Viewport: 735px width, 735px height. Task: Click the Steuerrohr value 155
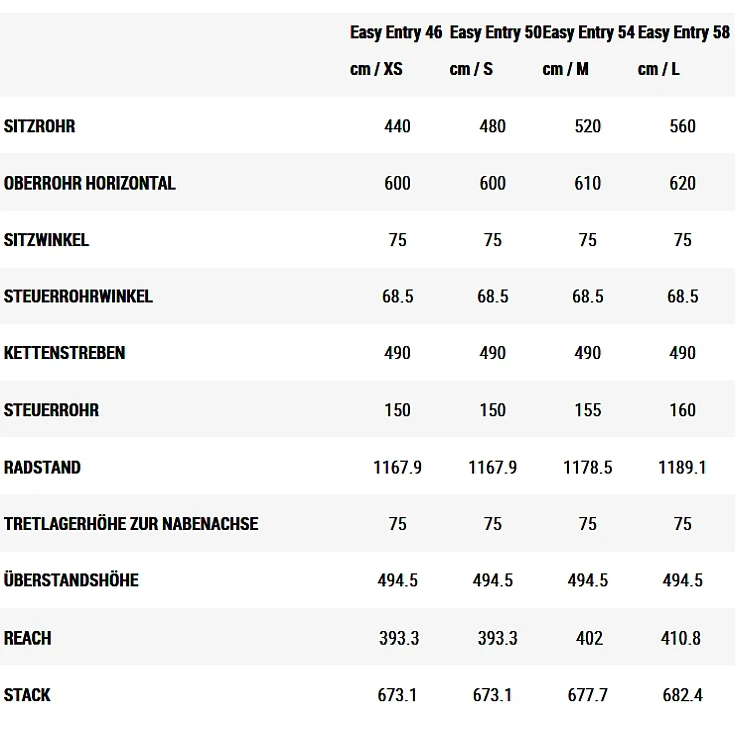[588, 410]
